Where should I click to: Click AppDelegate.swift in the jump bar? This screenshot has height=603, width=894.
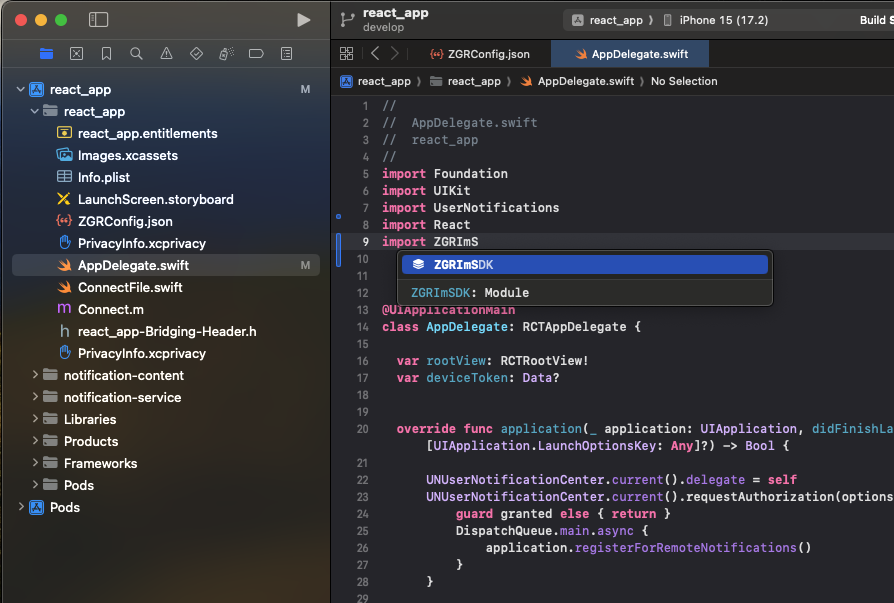click(x=578, y=82)
